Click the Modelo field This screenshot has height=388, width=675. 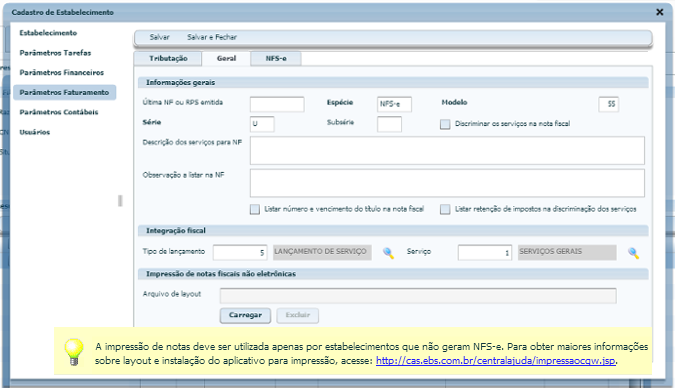point(609,104)
